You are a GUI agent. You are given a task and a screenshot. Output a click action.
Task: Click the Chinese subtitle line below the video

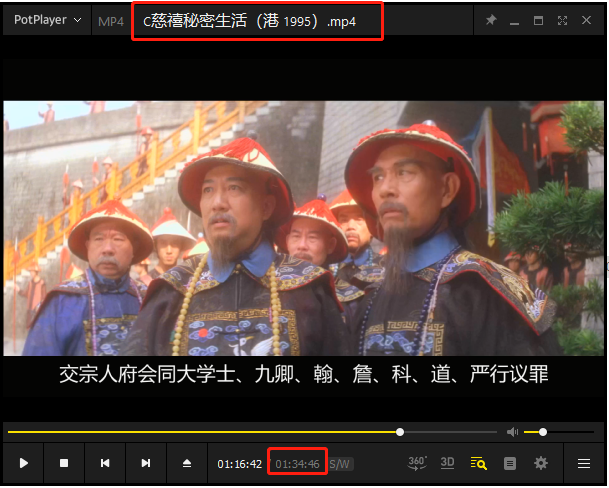click(304, 374)
